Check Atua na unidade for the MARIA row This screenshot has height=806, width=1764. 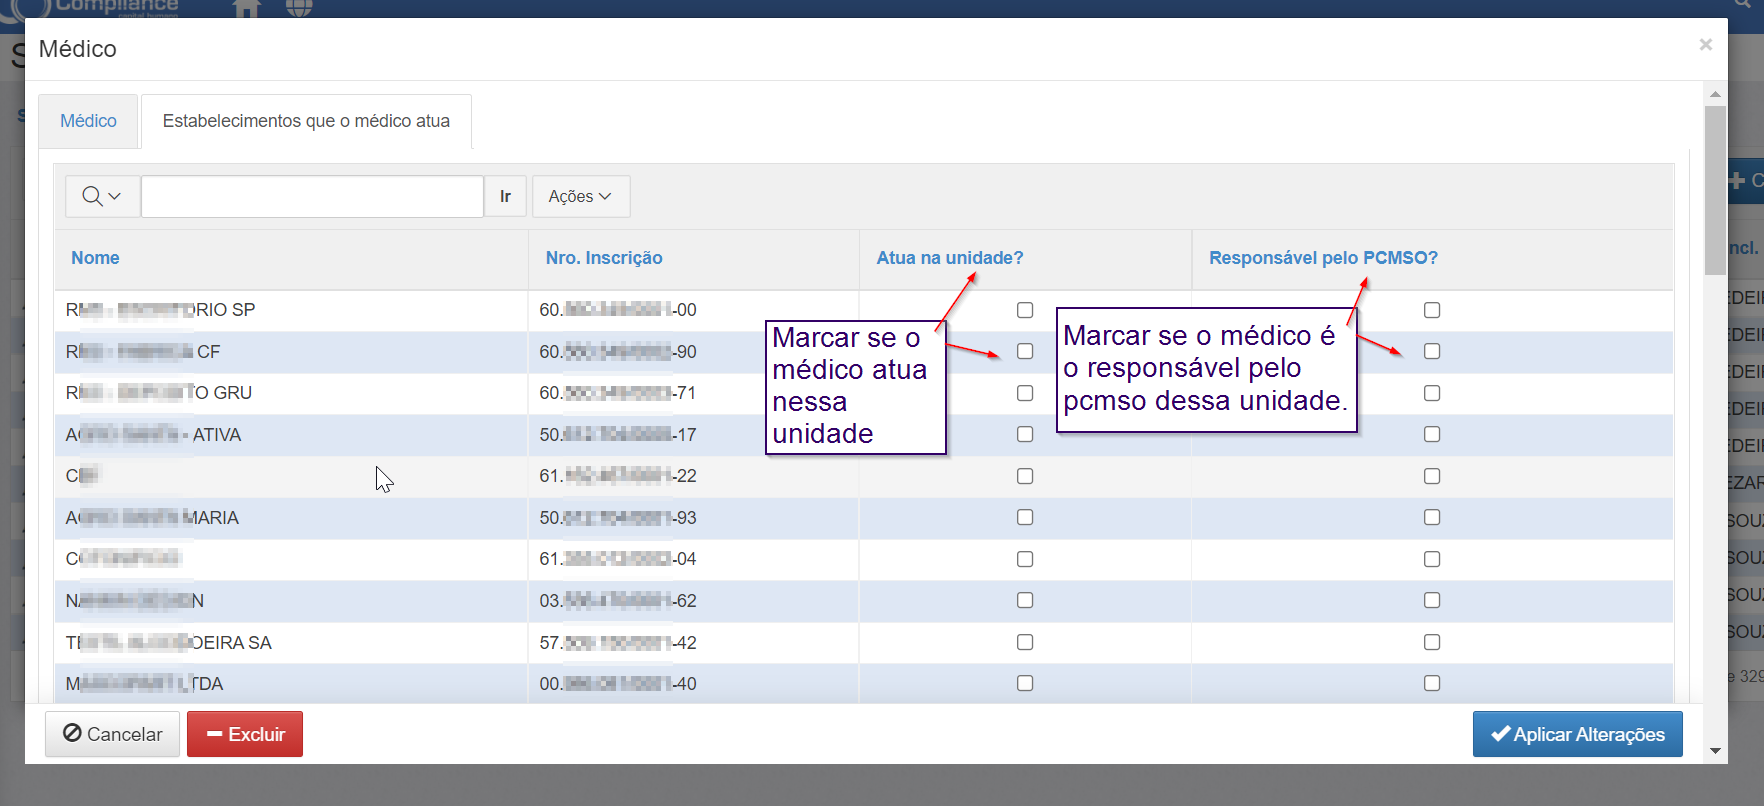(x=1025, y=517)
